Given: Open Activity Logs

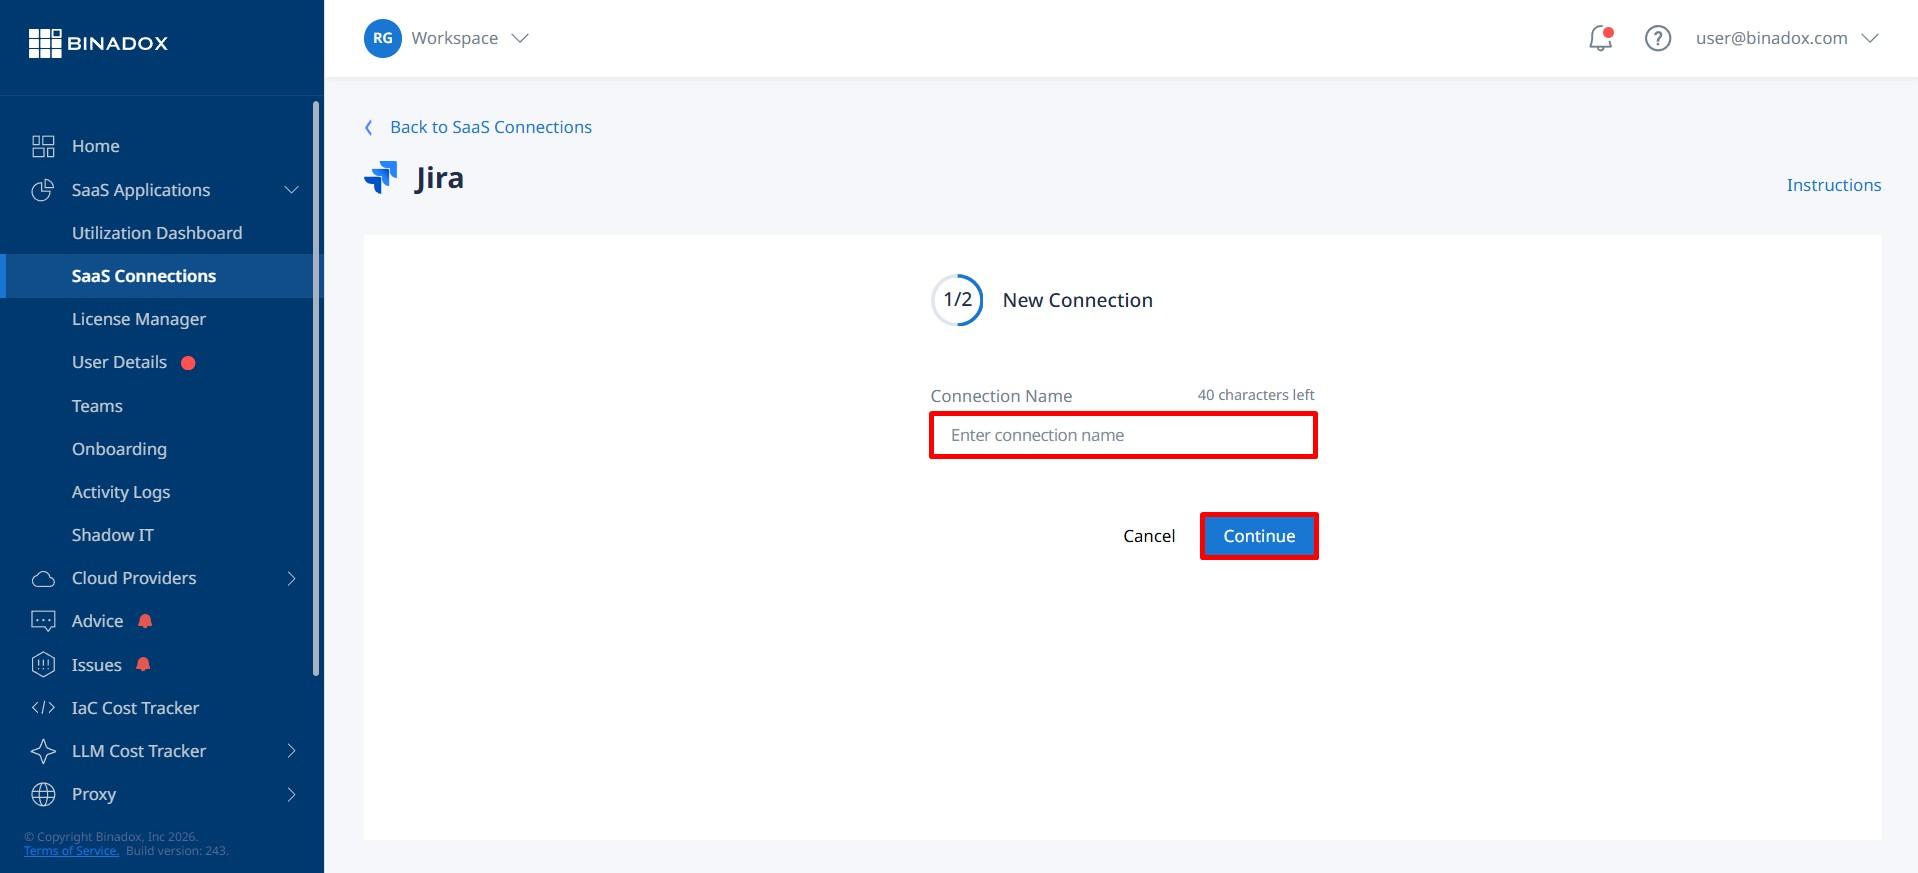Looking at the screenshot, I should pyautogui.click(x=121, y=492).
